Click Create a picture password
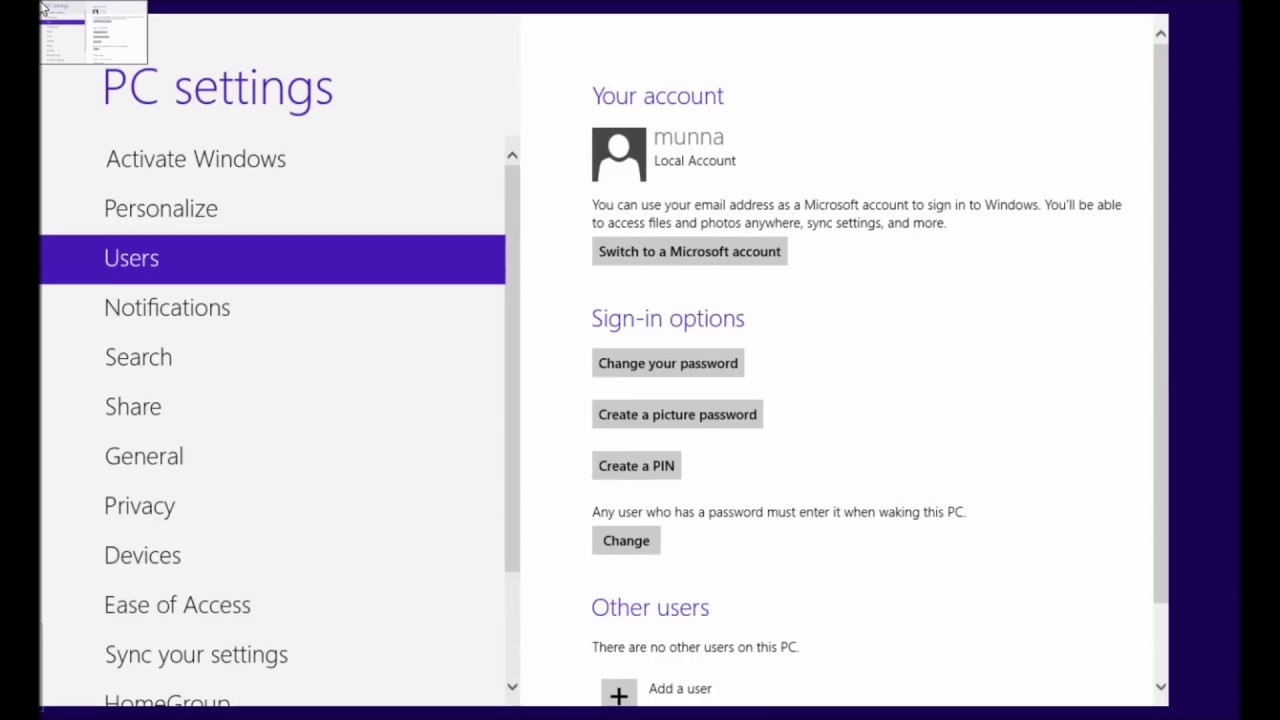Image resolution: width=1280 pixels, height=720 pixels. click(677, 414)
